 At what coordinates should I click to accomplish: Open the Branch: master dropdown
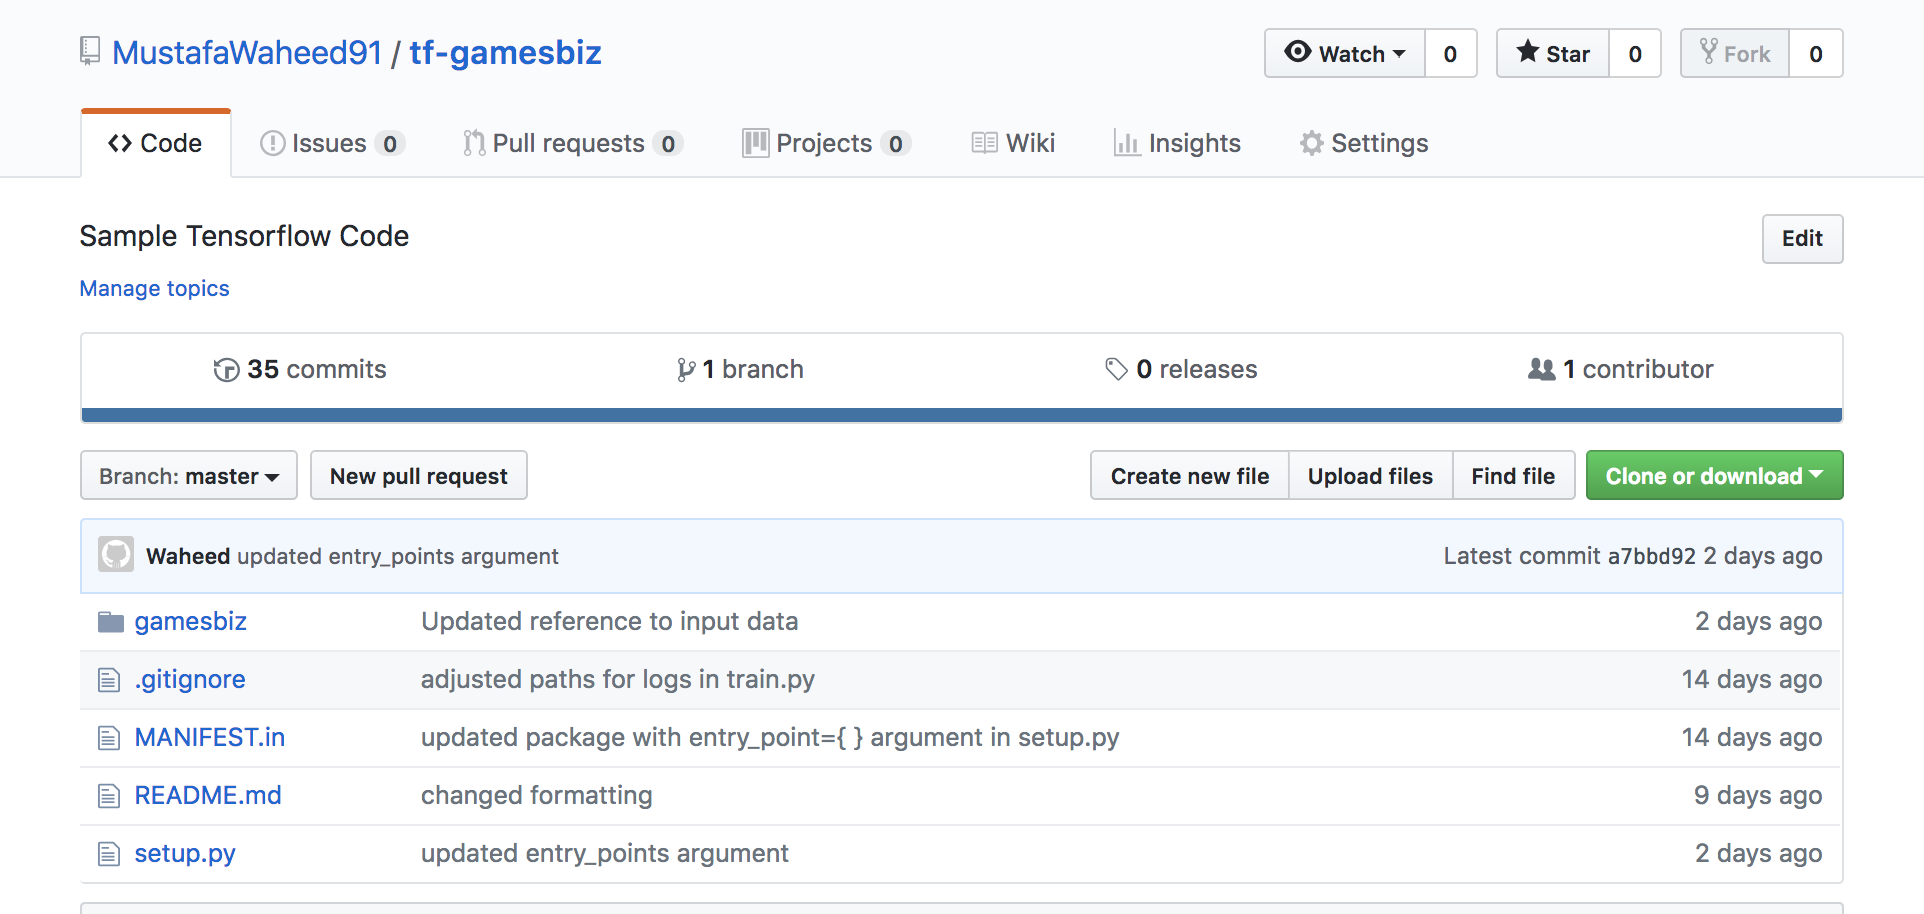pos(189,475)
